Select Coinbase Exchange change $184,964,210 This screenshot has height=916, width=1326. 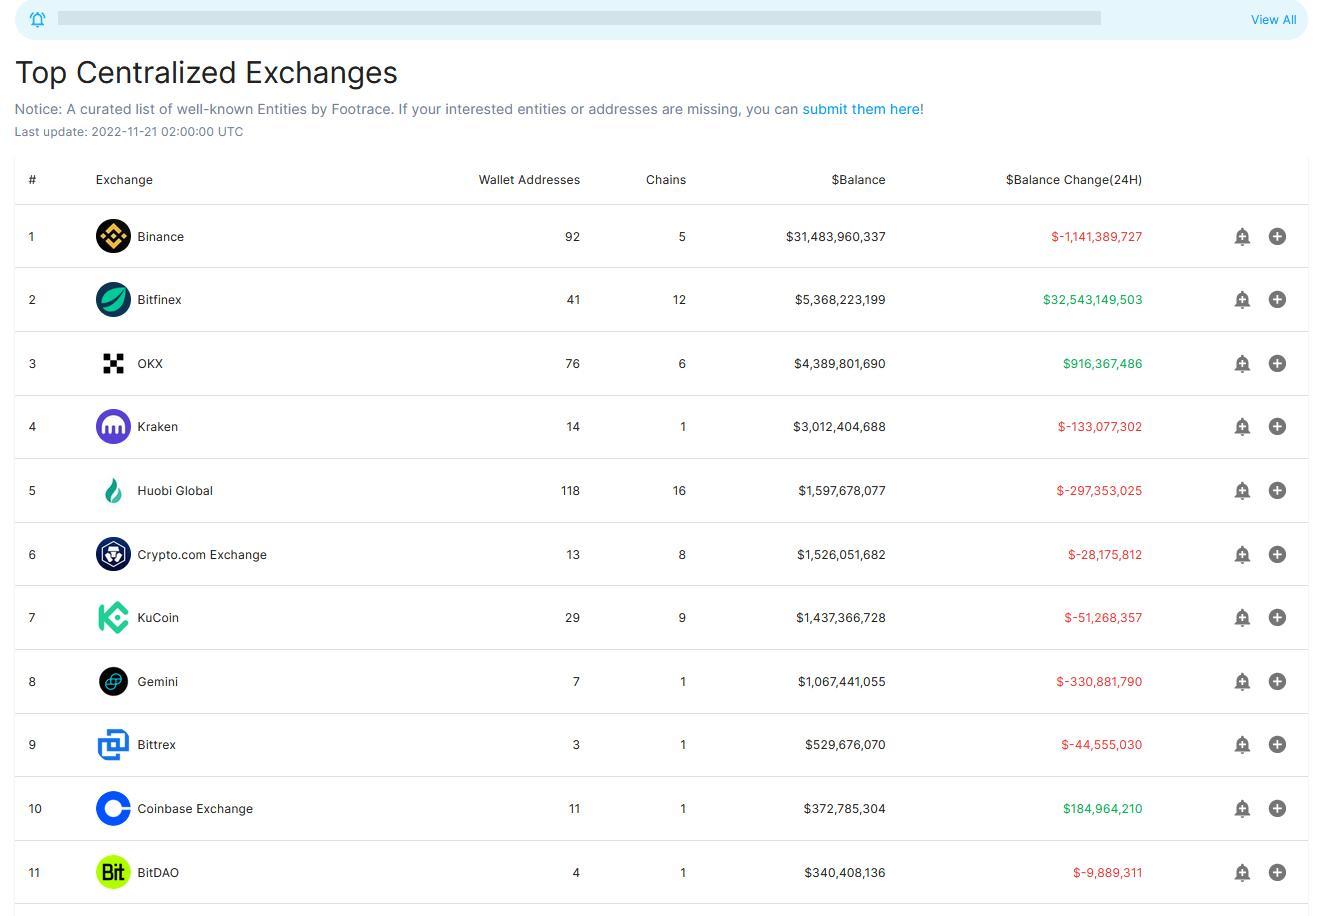tap(1102, 809)
